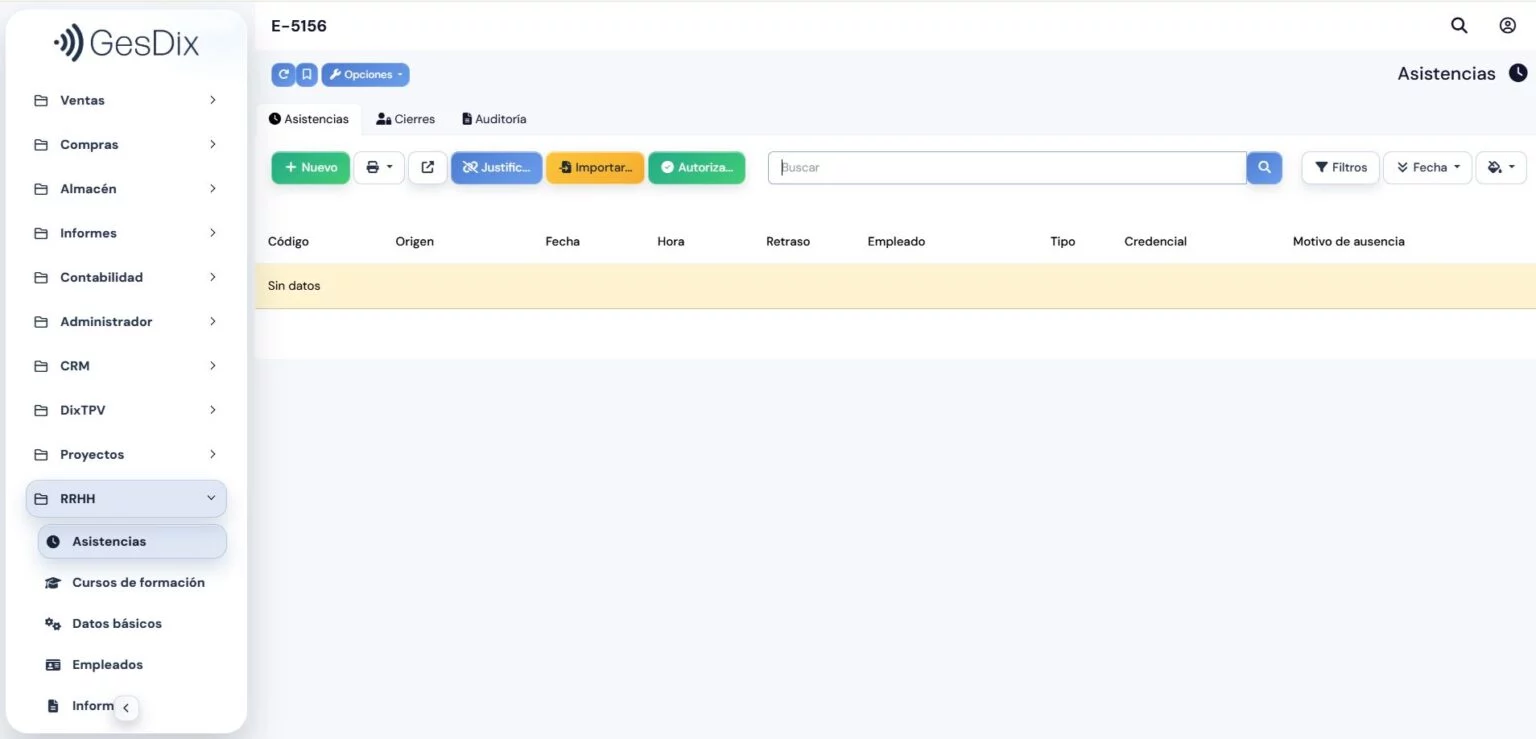
Task: Open the paint bucket color dropdown
Action: tap(1501, 168)
